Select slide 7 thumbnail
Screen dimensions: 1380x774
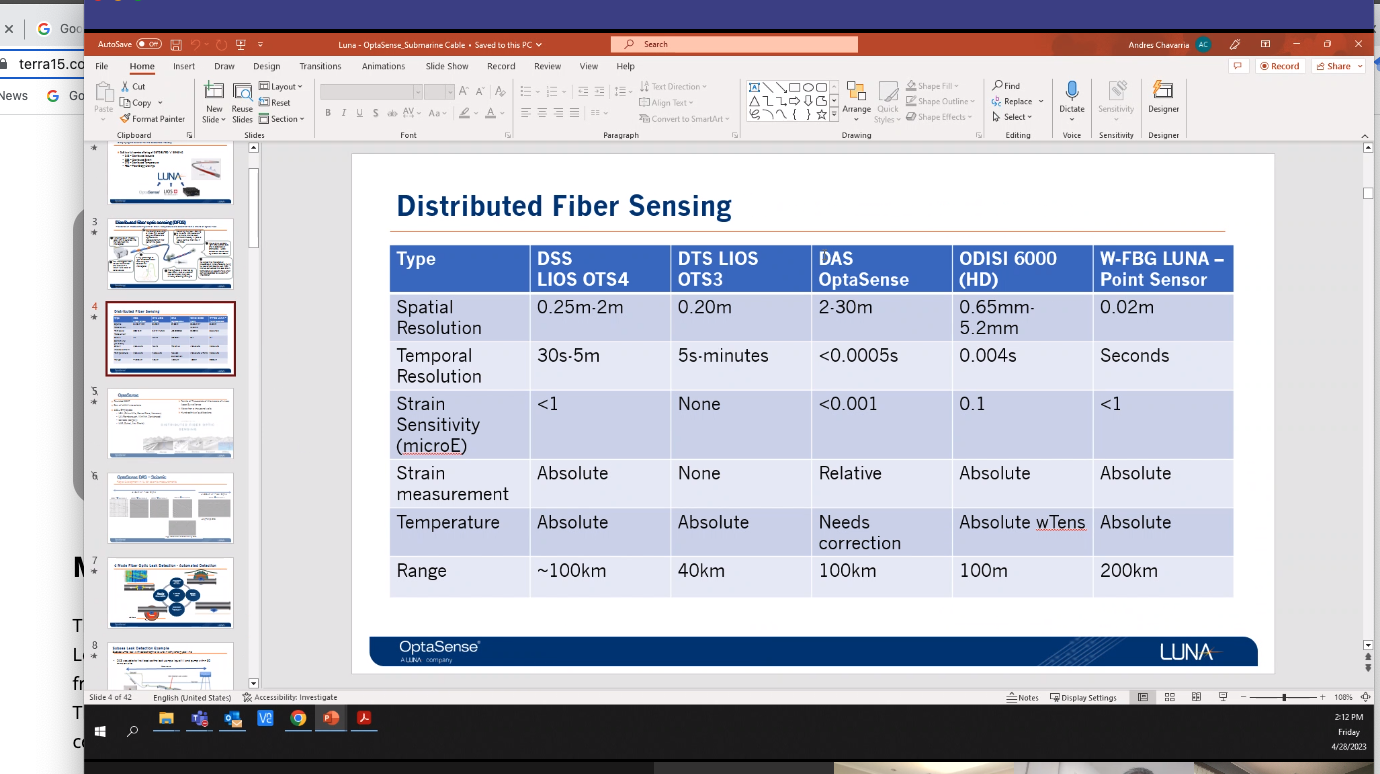(170, 593)
